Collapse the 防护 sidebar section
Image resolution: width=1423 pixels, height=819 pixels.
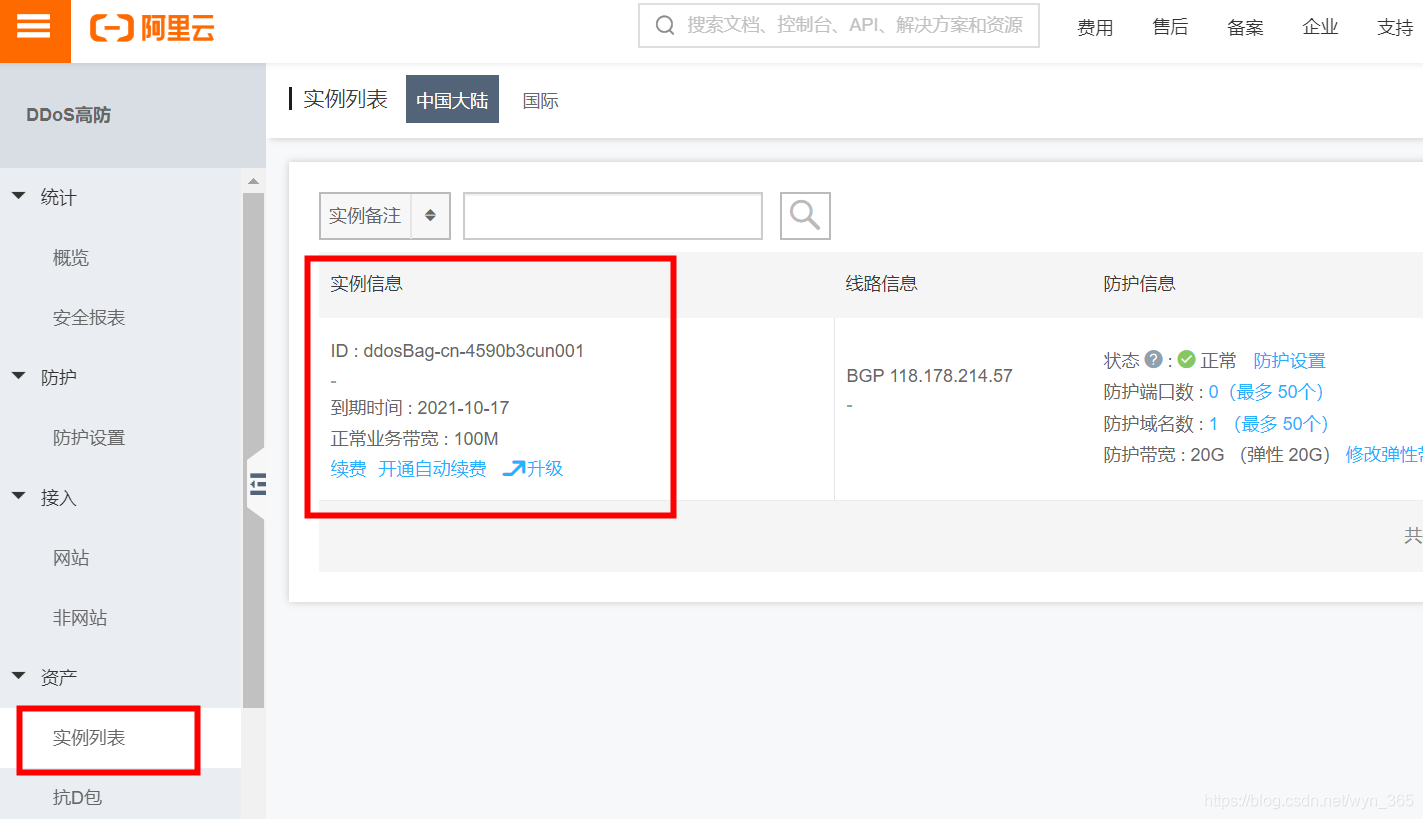18,376
